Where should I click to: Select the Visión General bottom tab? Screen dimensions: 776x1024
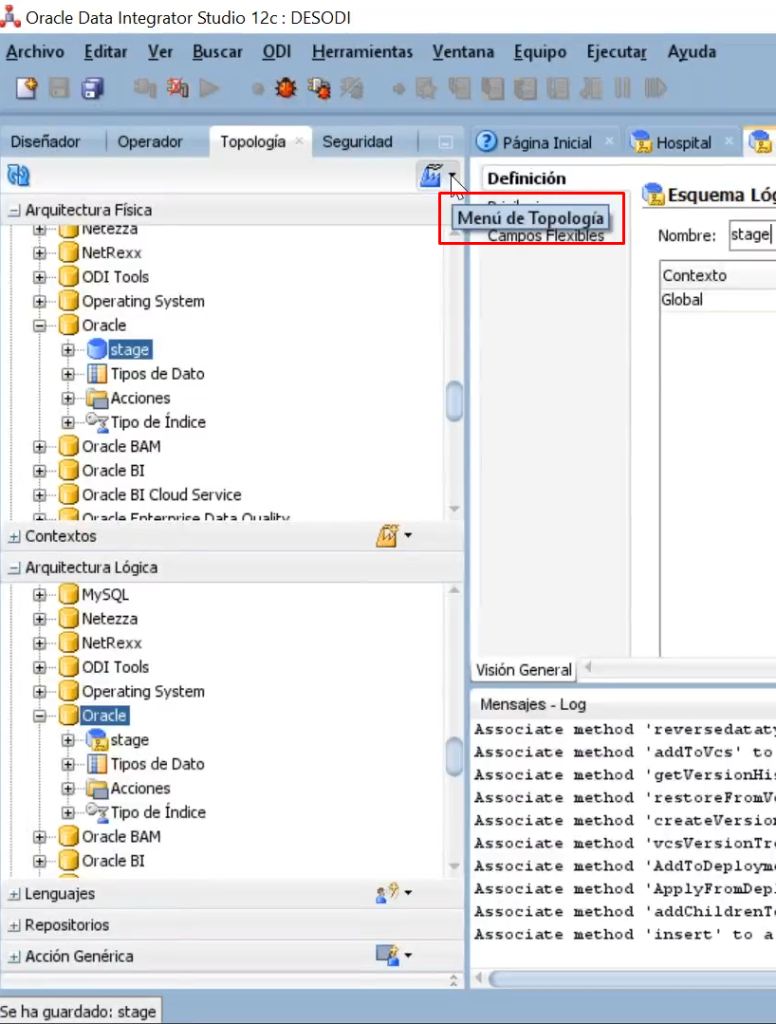pos(524,670)
